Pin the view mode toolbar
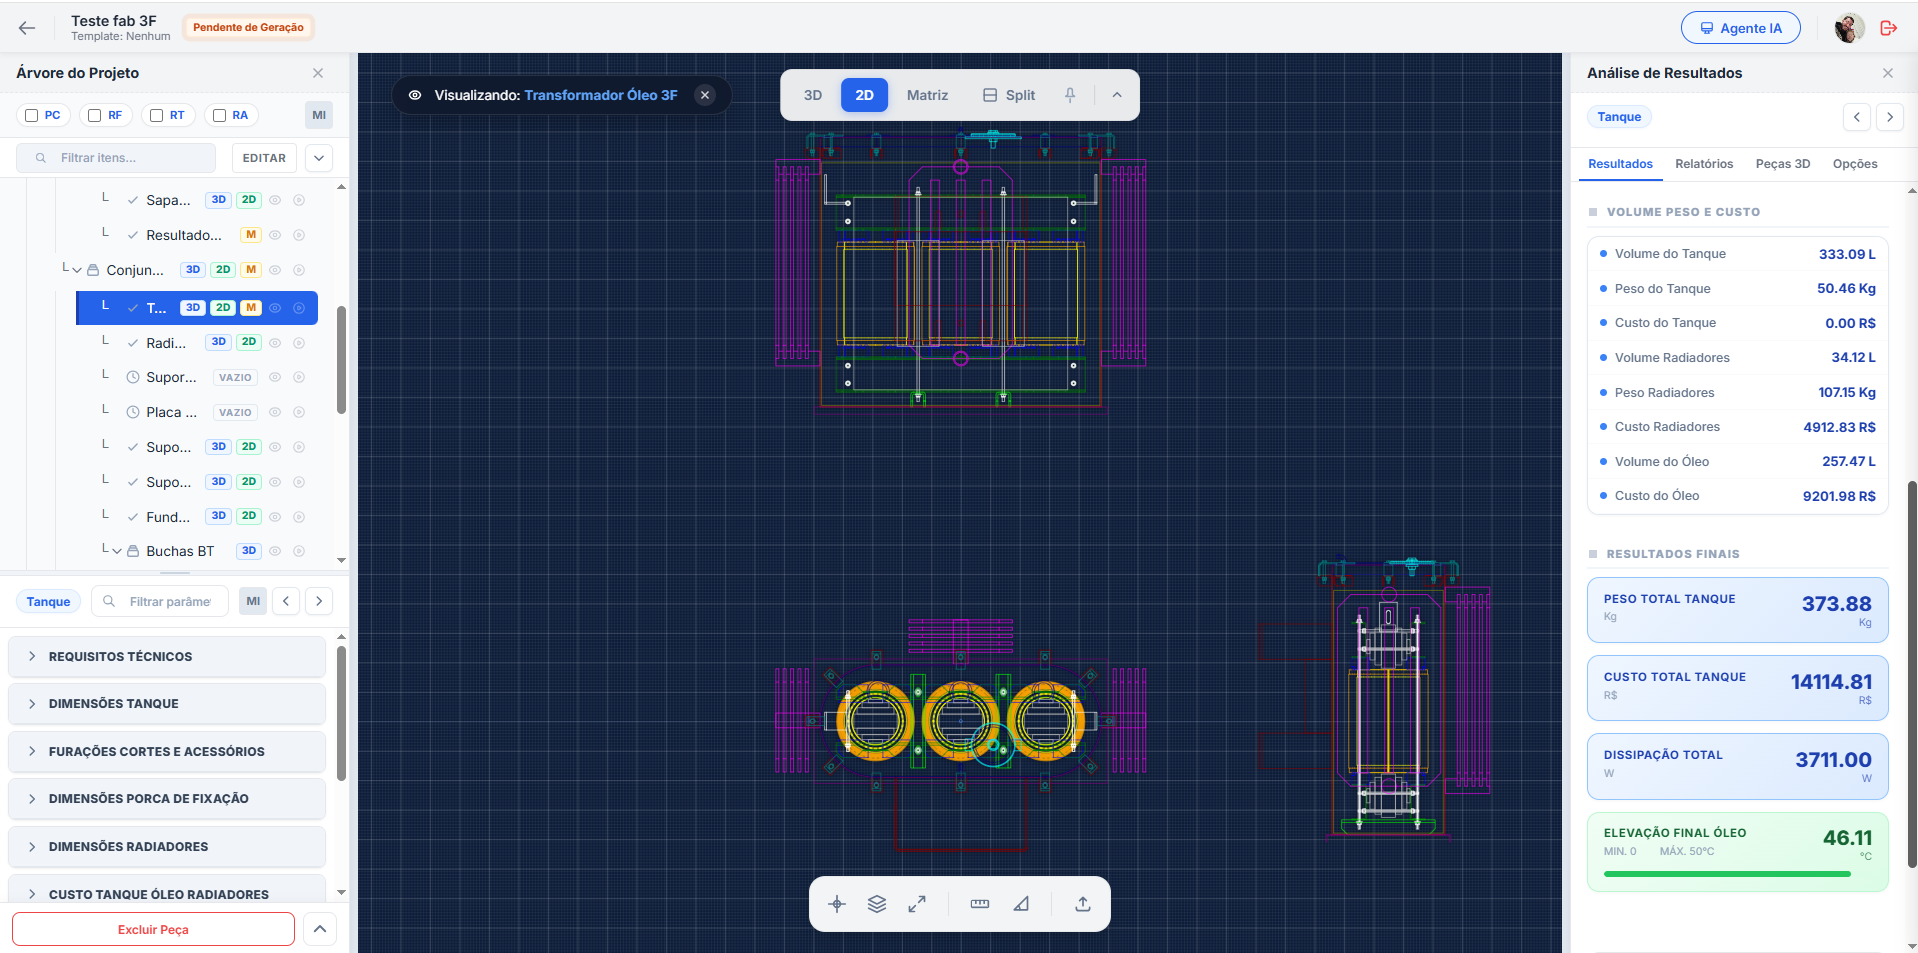The height and width of the screenshot is (953, 1918). click(x=1070, y=95)
